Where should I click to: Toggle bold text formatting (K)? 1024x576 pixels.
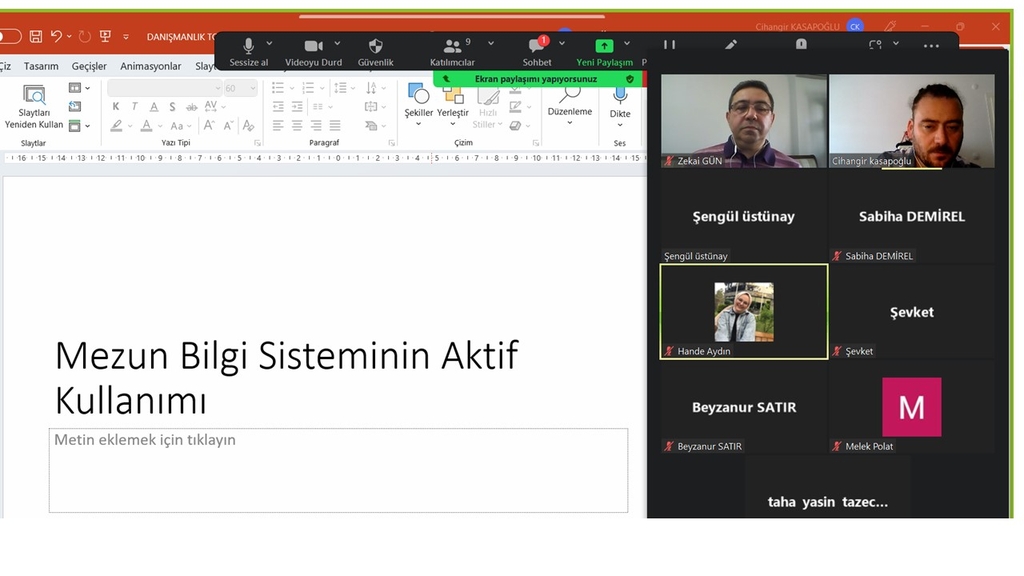[117, 107]
